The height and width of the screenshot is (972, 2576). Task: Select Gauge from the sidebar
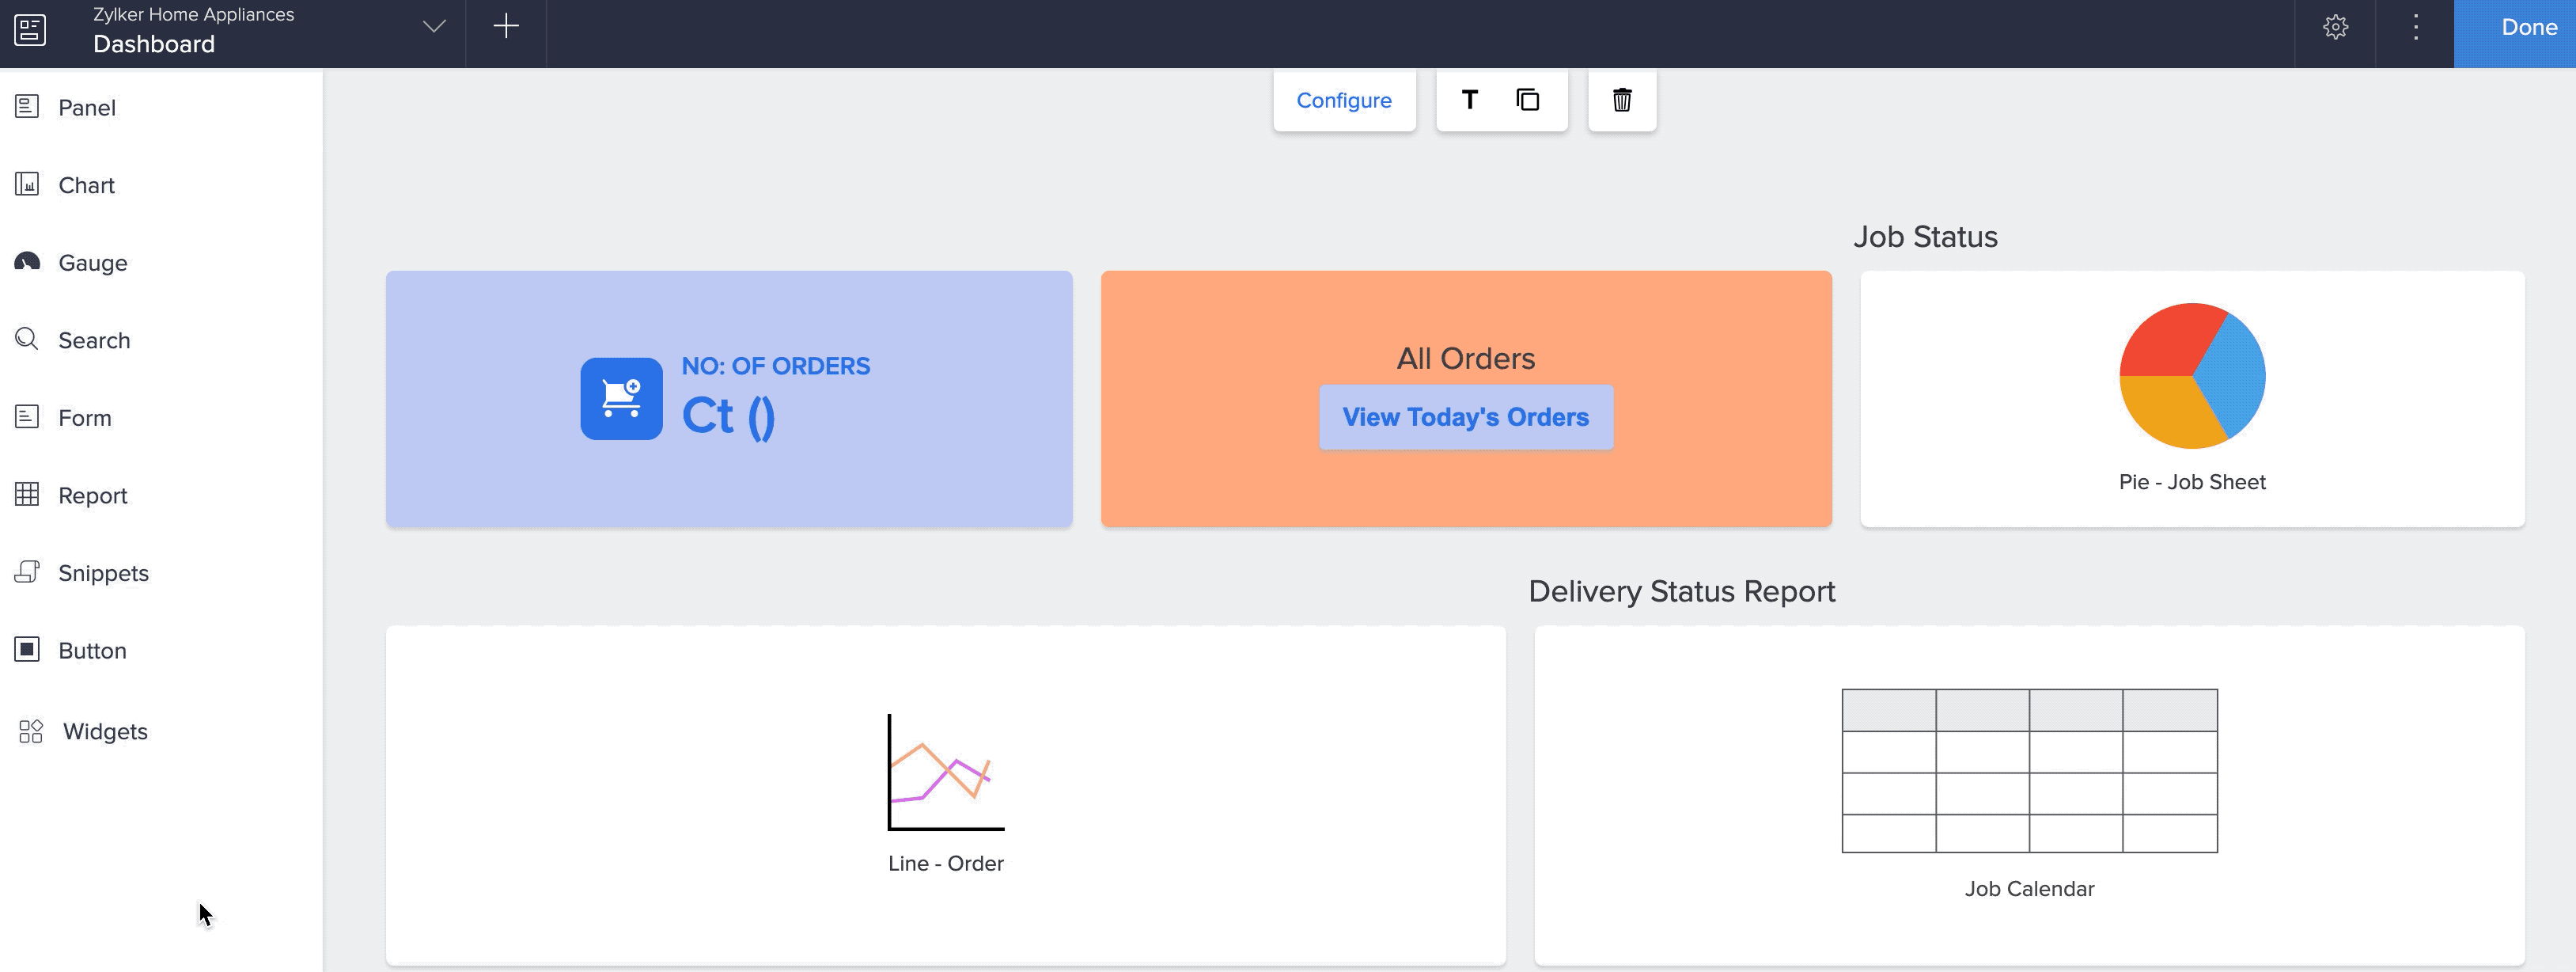[92, 263]
